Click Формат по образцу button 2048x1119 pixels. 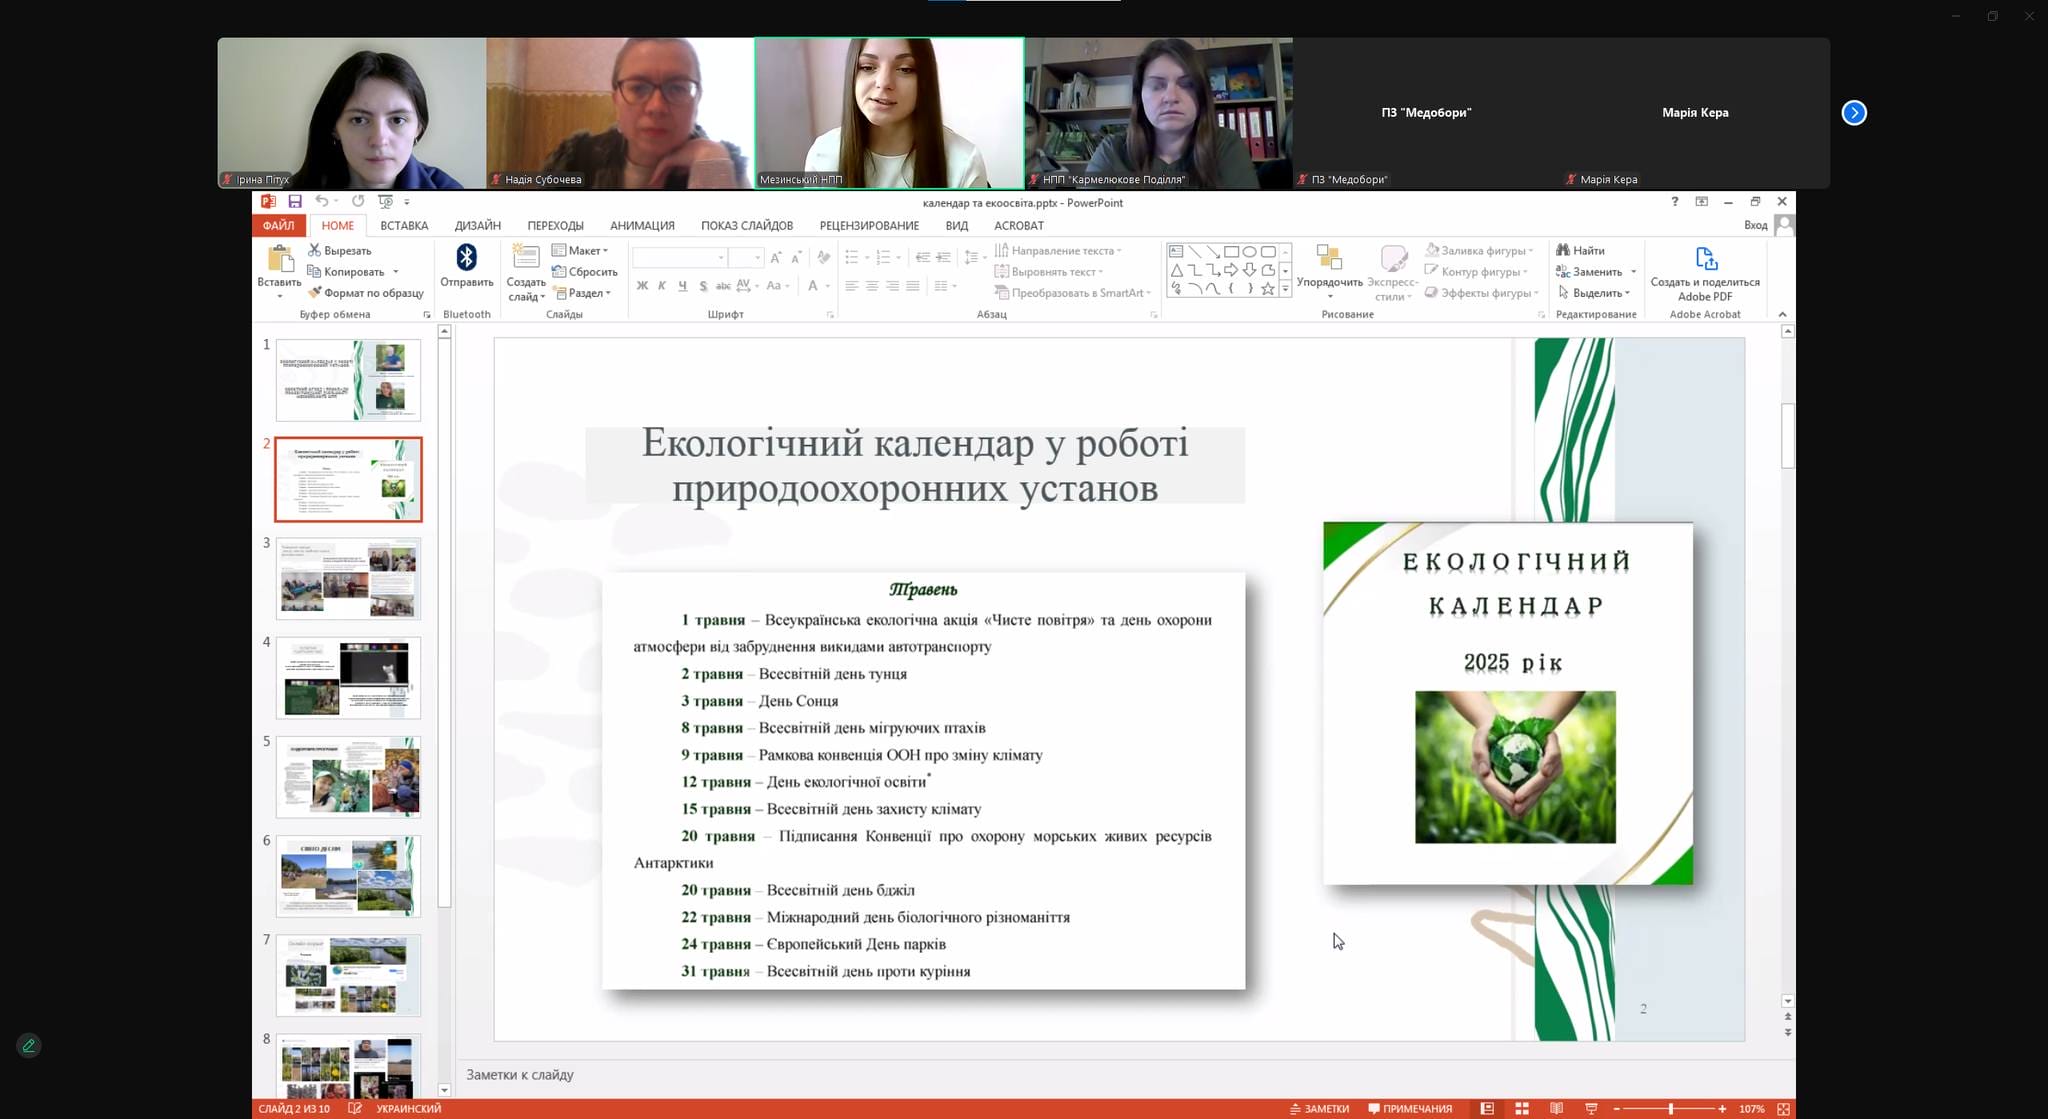tap(366, 293)
